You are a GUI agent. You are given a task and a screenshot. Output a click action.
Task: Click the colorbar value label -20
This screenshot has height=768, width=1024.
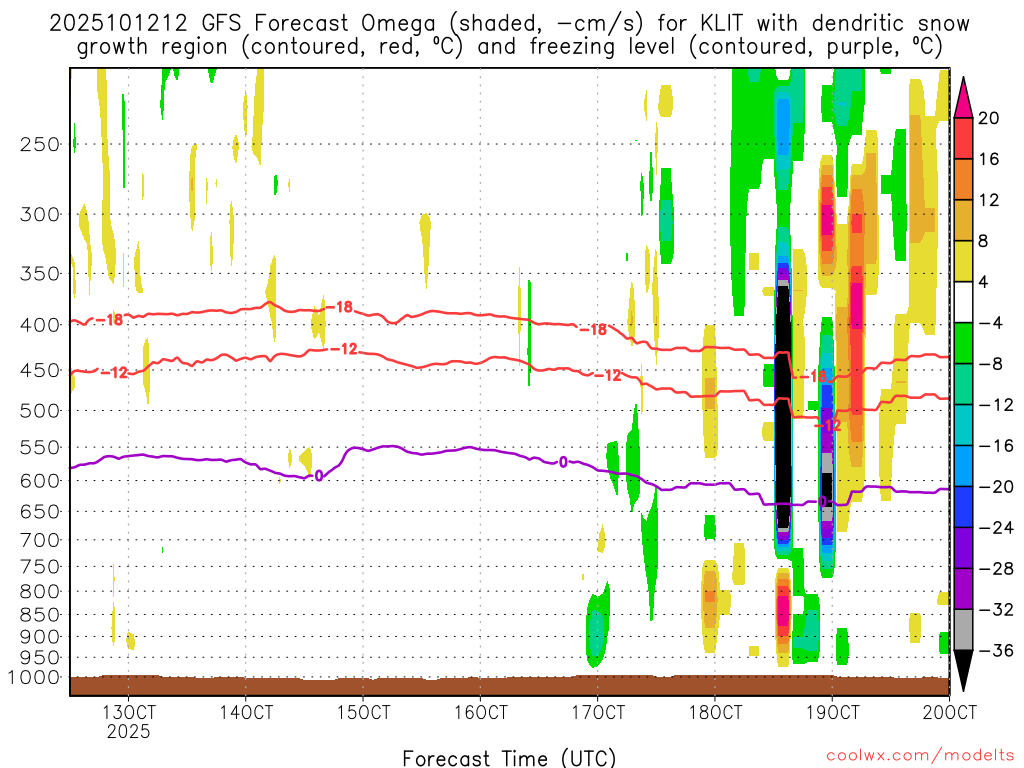(x=995, y=487)
